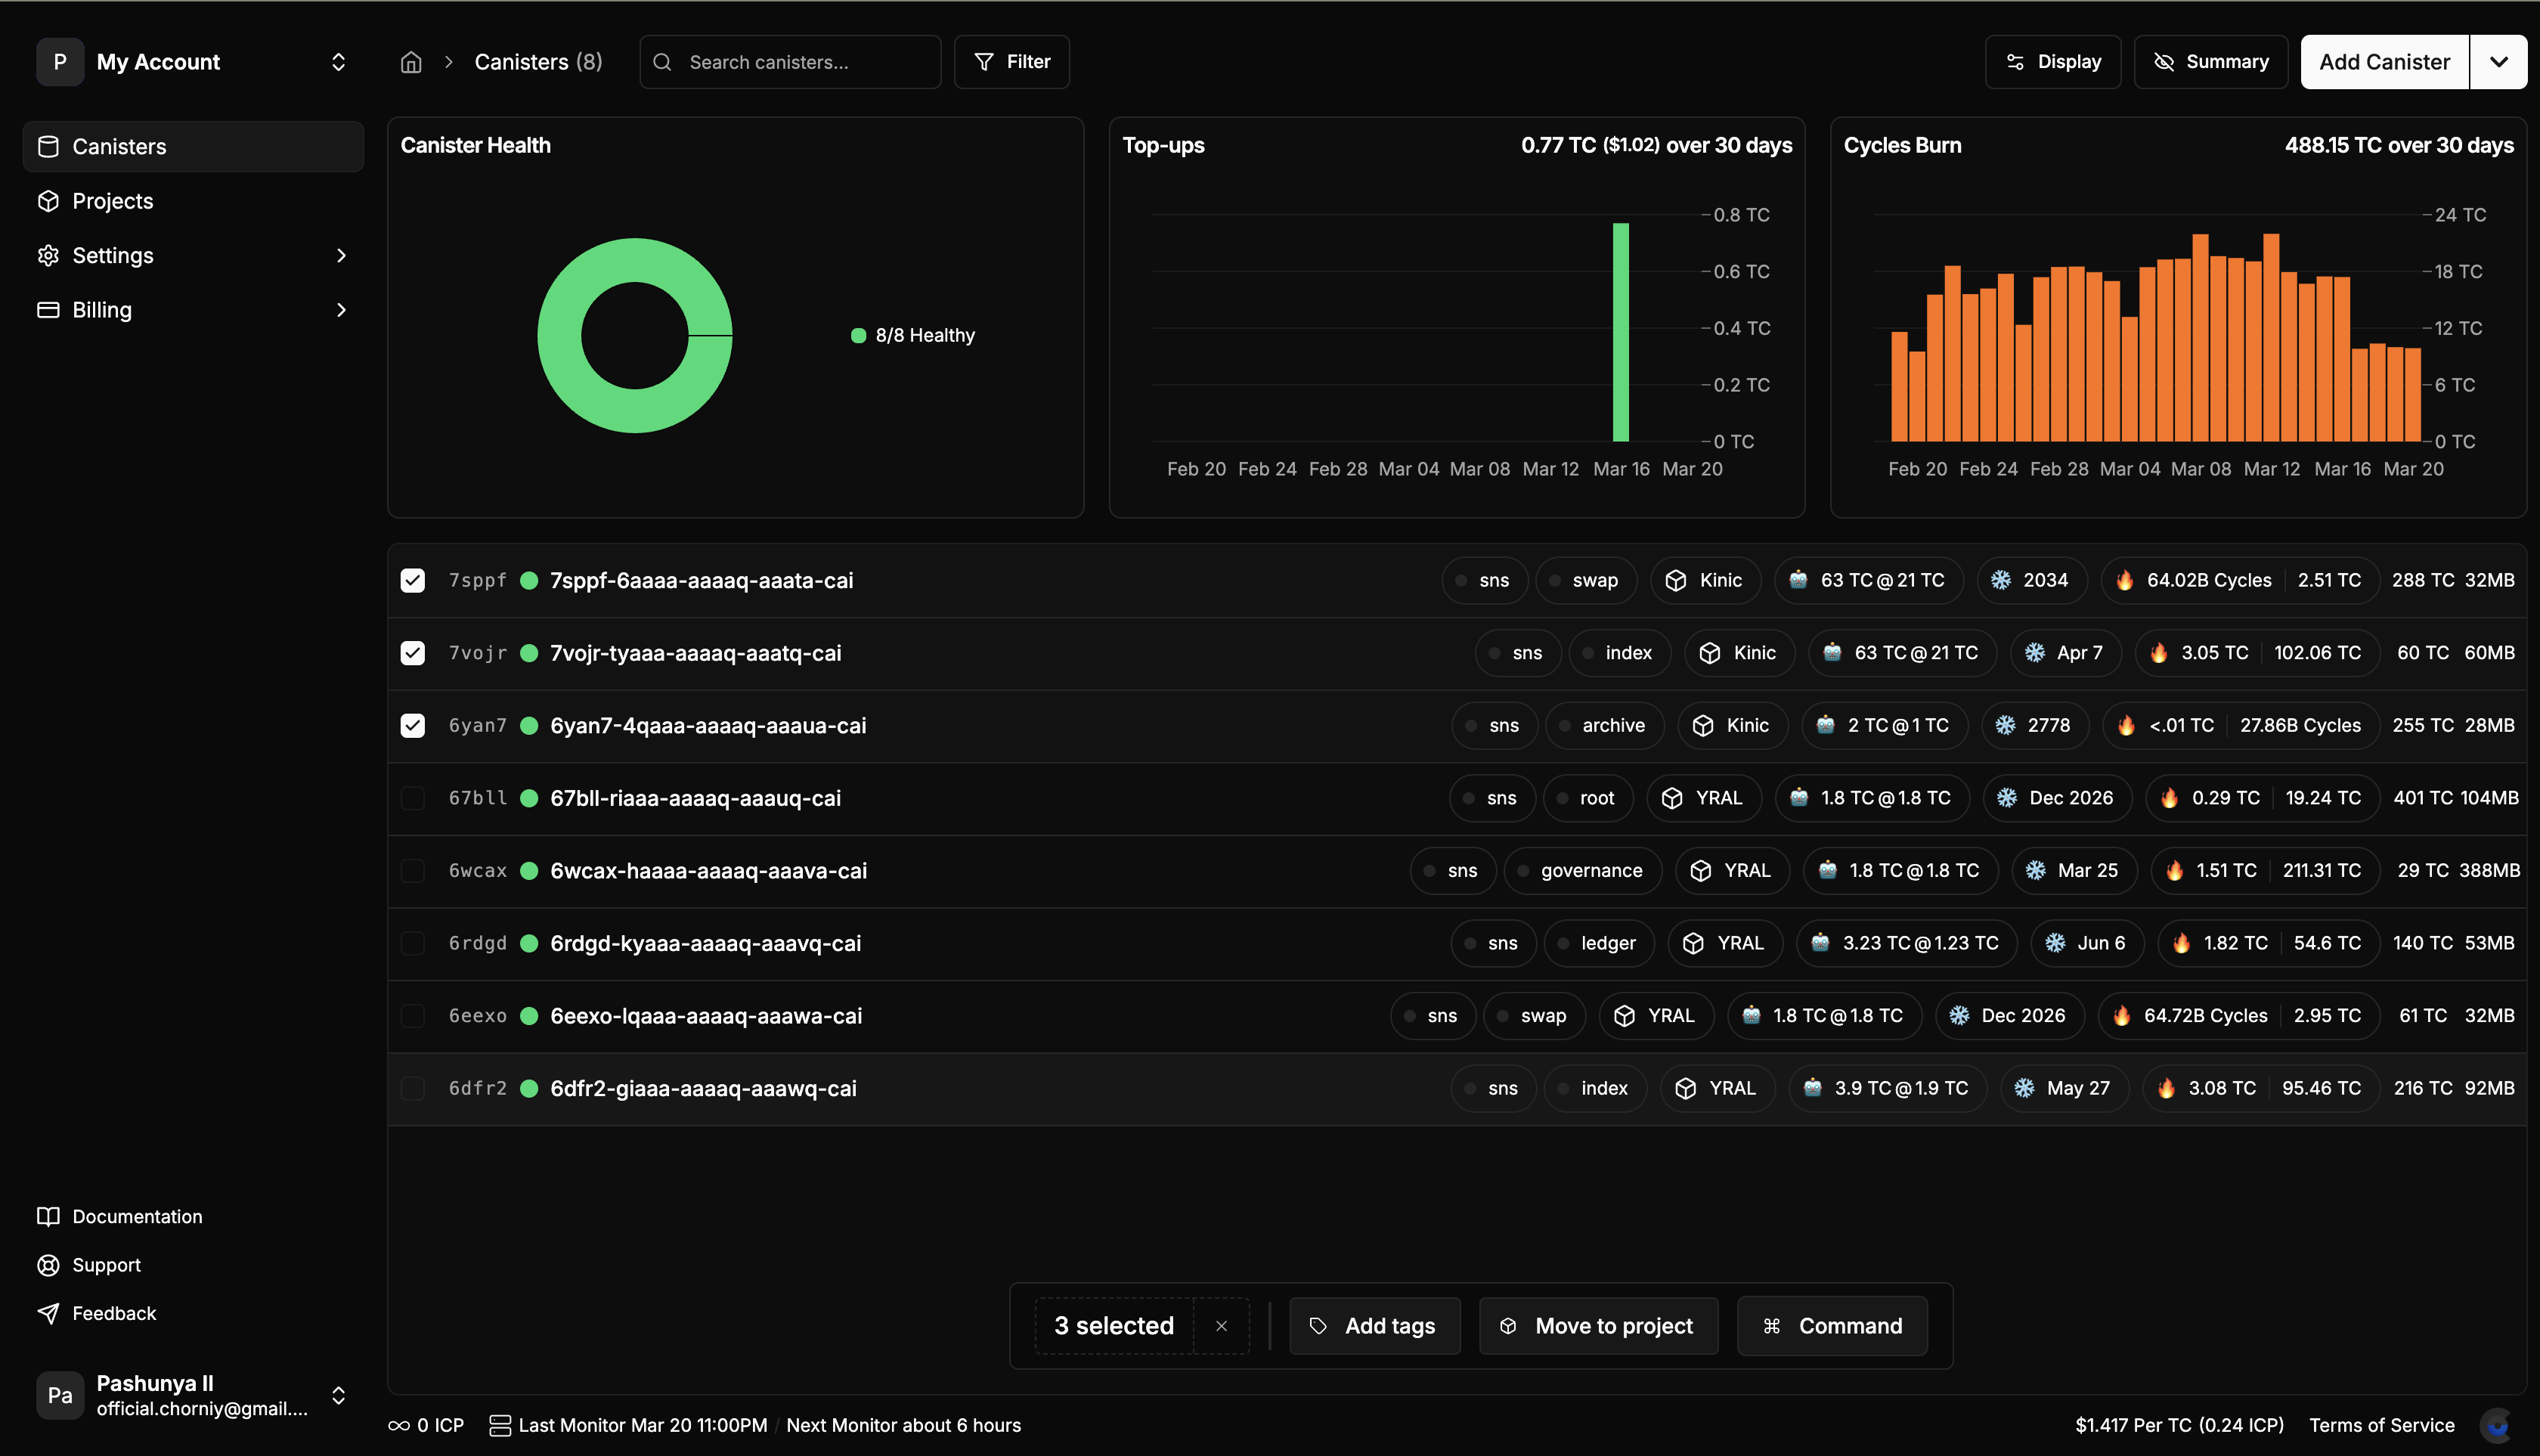Click the flame burn icon on 6wcax row
Viewport: 2540px width, 1456px height.
(2174, 871)
